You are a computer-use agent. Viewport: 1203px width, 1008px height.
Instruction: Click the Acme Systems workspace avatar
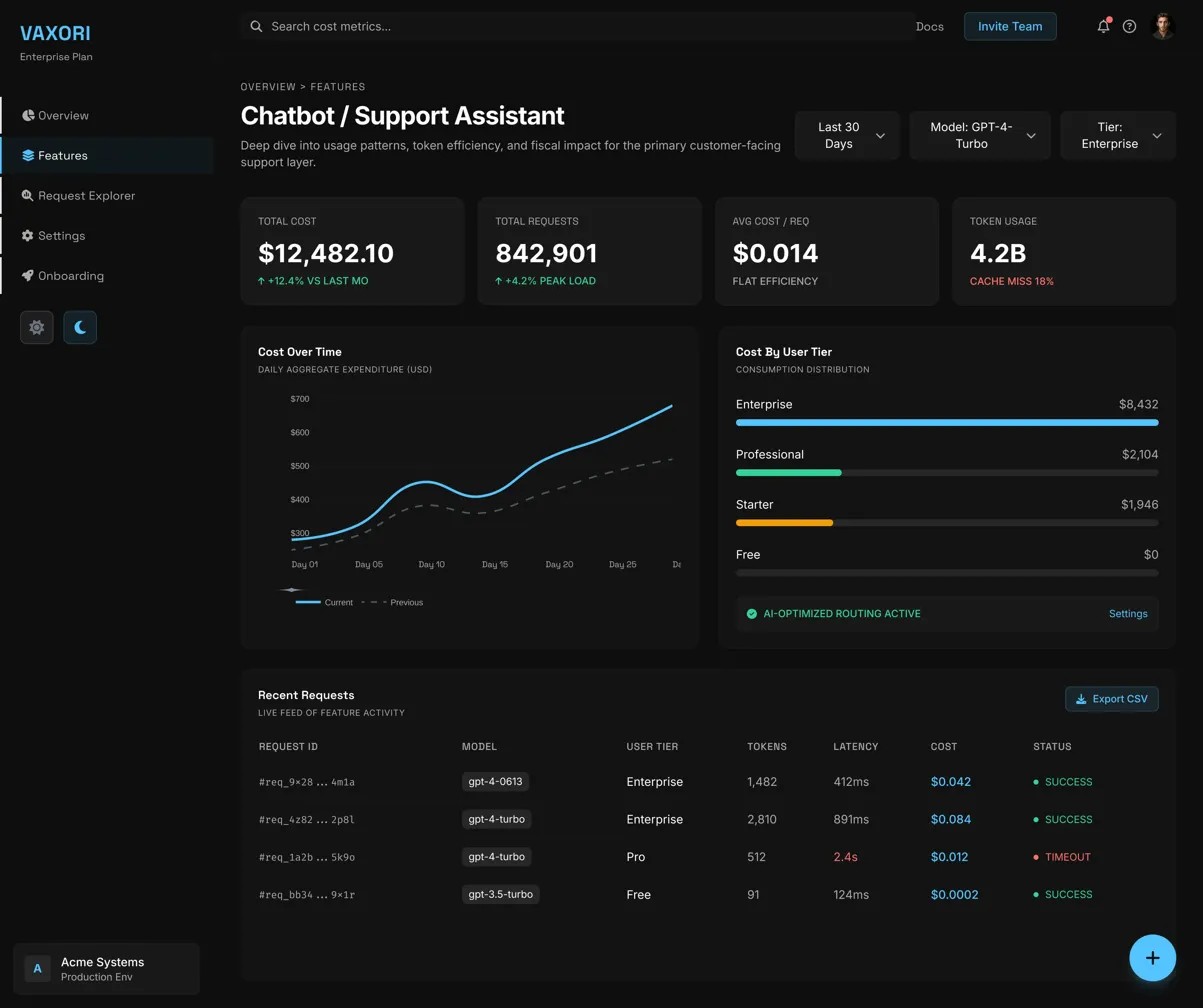click(x=37, y=968)
